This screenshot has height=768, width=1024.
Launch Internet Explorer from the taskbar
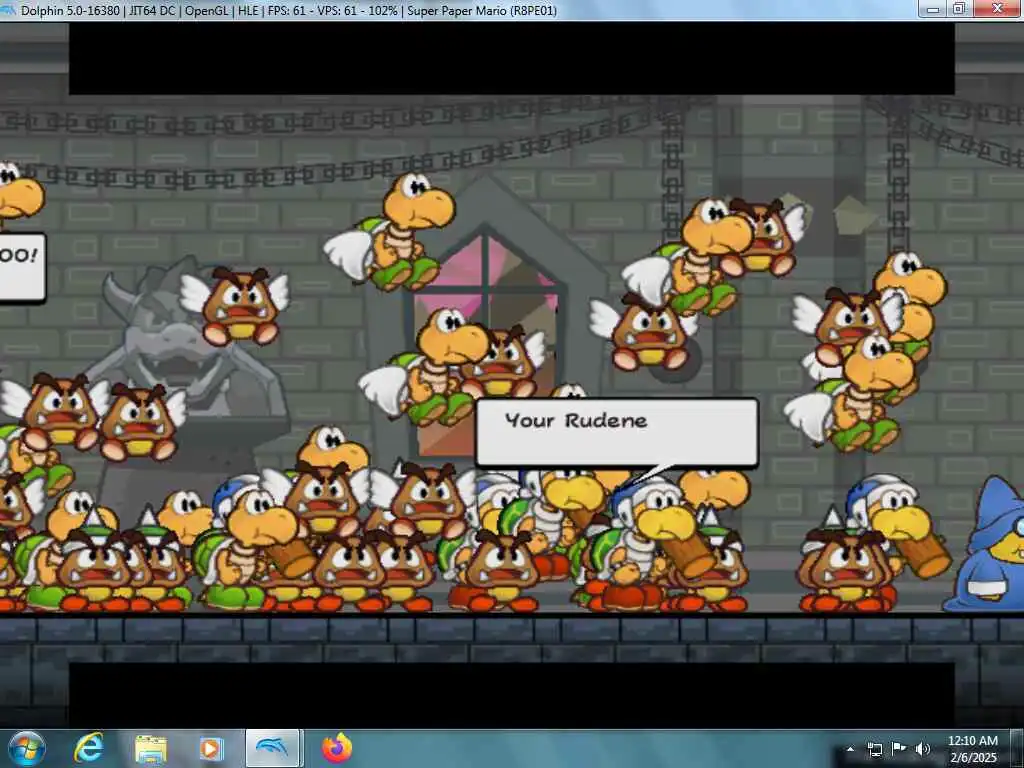click(x=88, y=748)
